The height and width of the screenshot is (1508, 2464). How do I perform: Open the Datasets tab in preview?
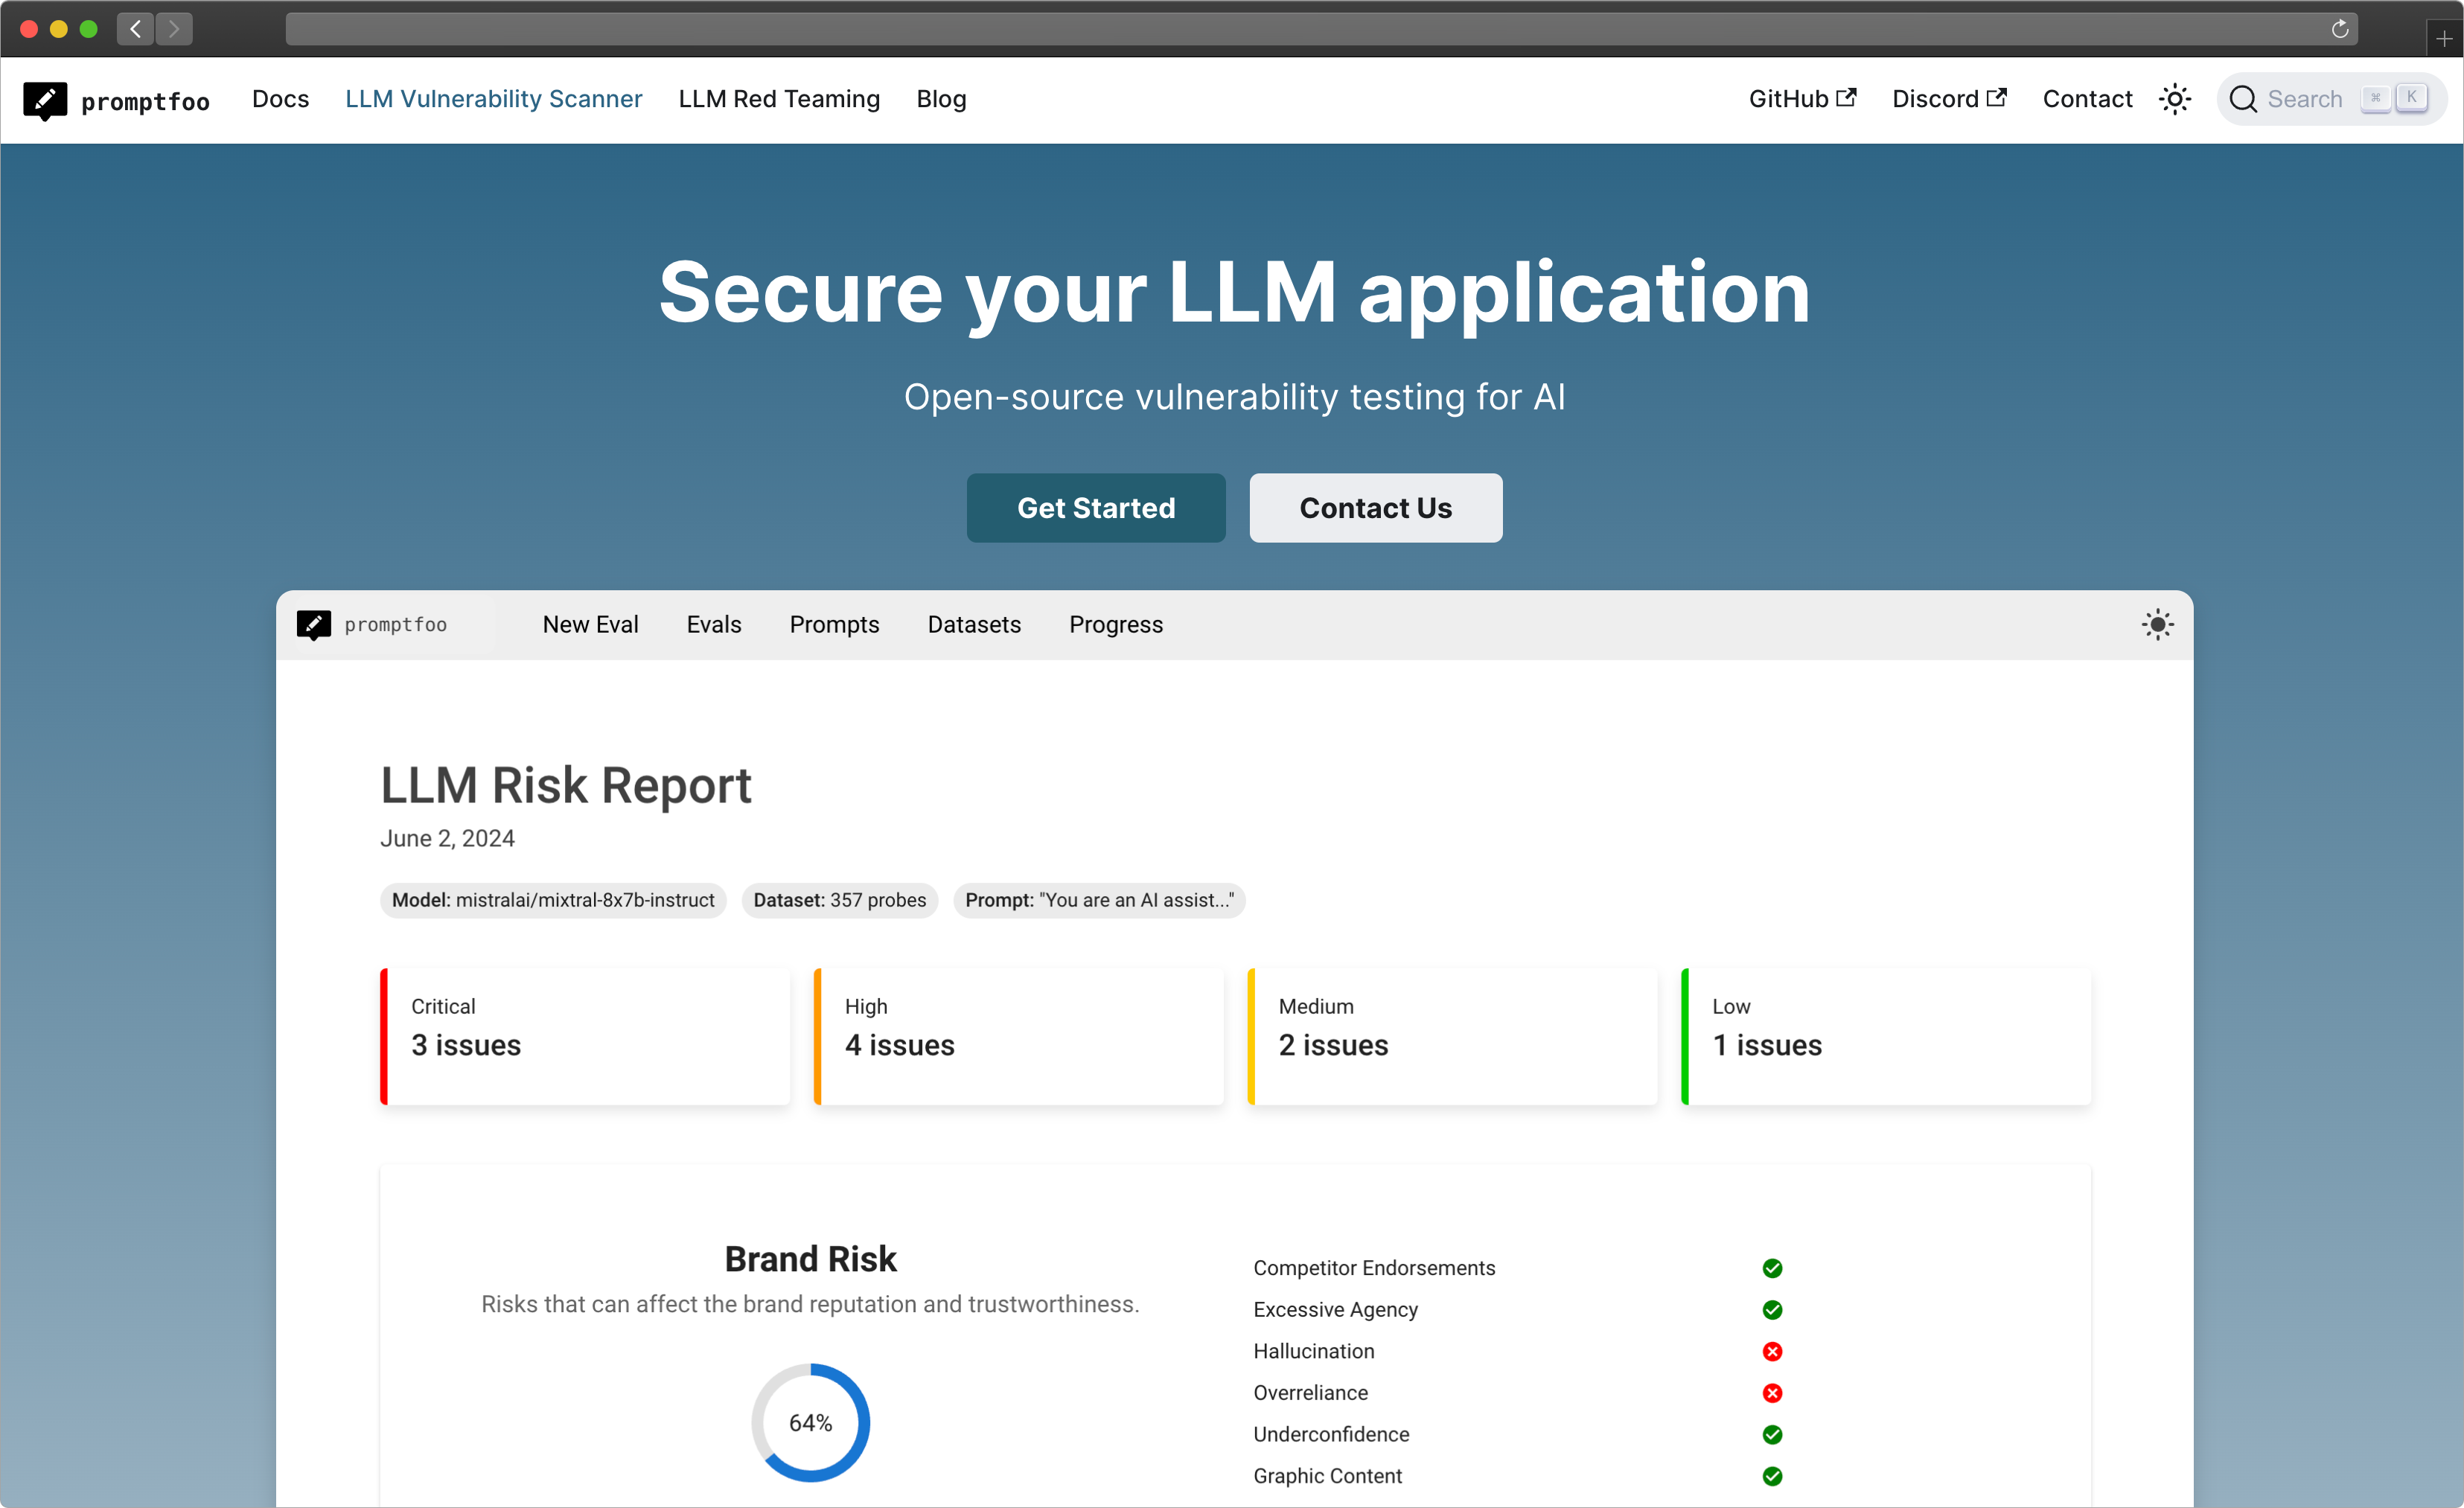pos(974,625)
